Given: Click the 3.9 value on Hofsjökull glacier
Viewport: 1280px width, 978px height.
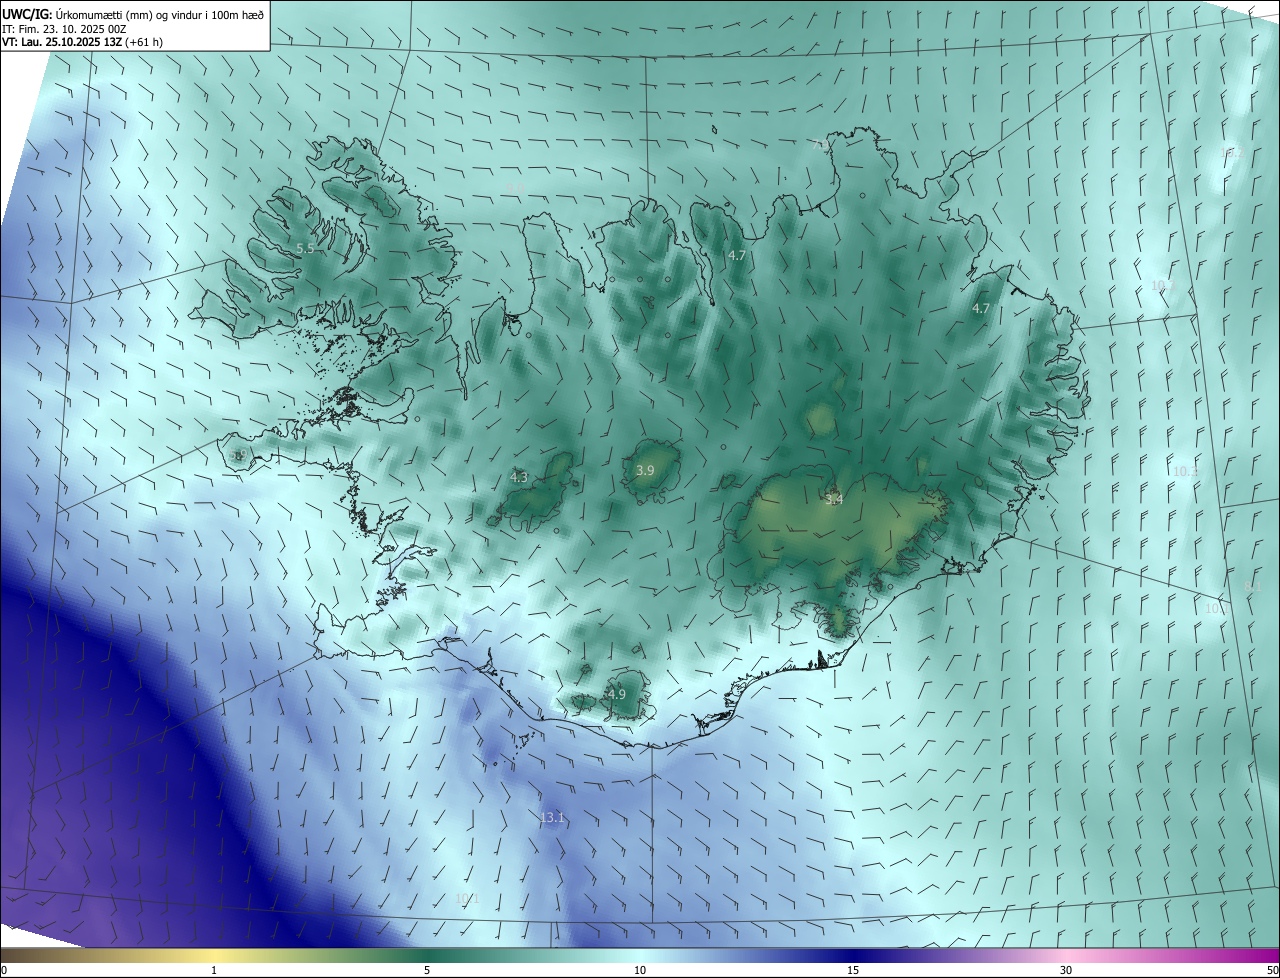Looking at the screenshot, I should coord(645,470).
